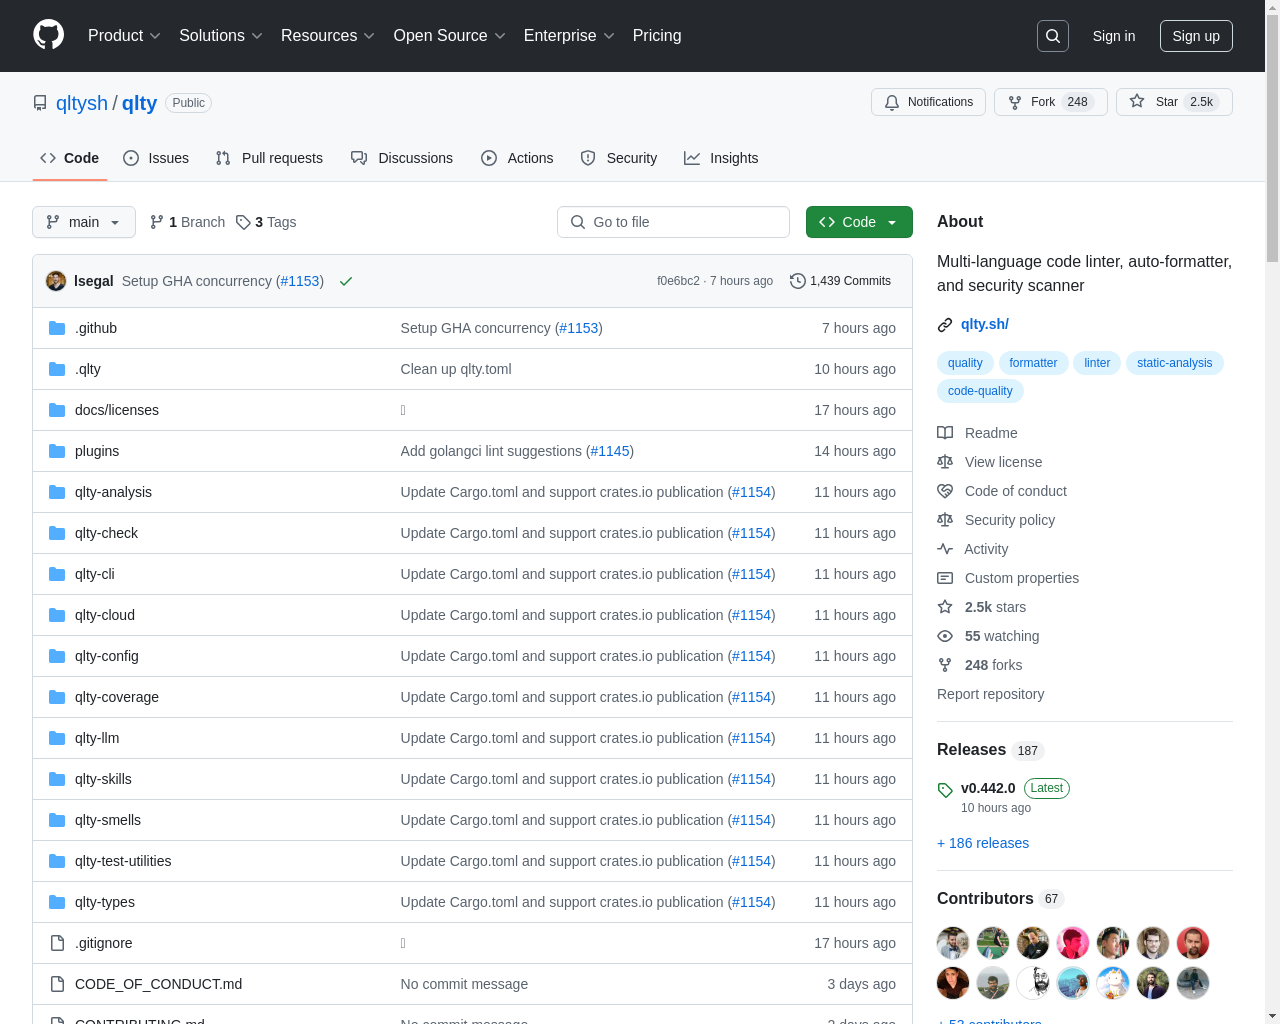The height and width of the screenshot is (1024, 1280).
Task: Click the history clock icon by 1,439 Commits
Action: [x=797, y=281]
